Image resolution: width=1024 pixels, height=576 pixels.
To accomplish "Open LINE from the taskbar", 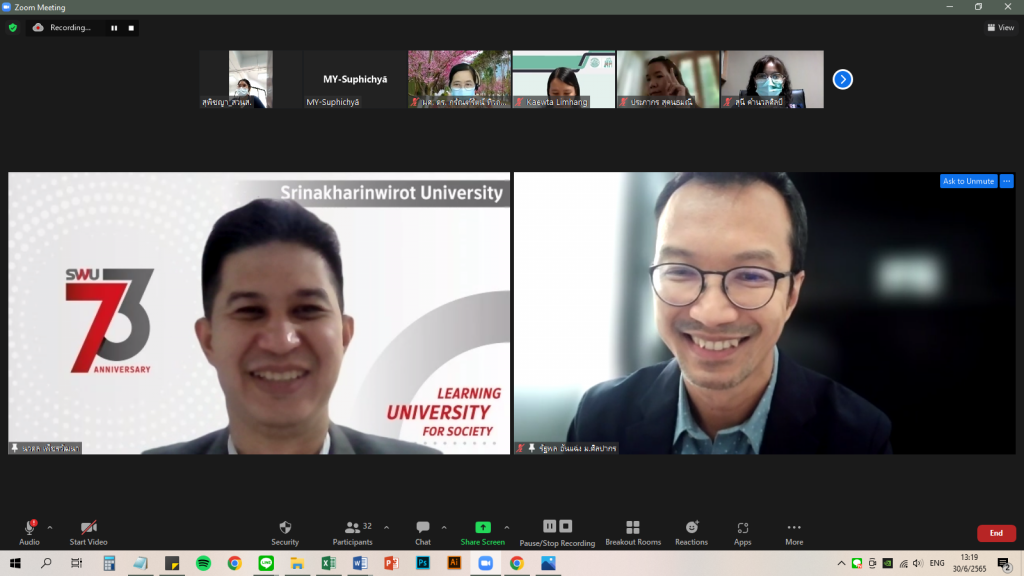I will tap(266, 563).
